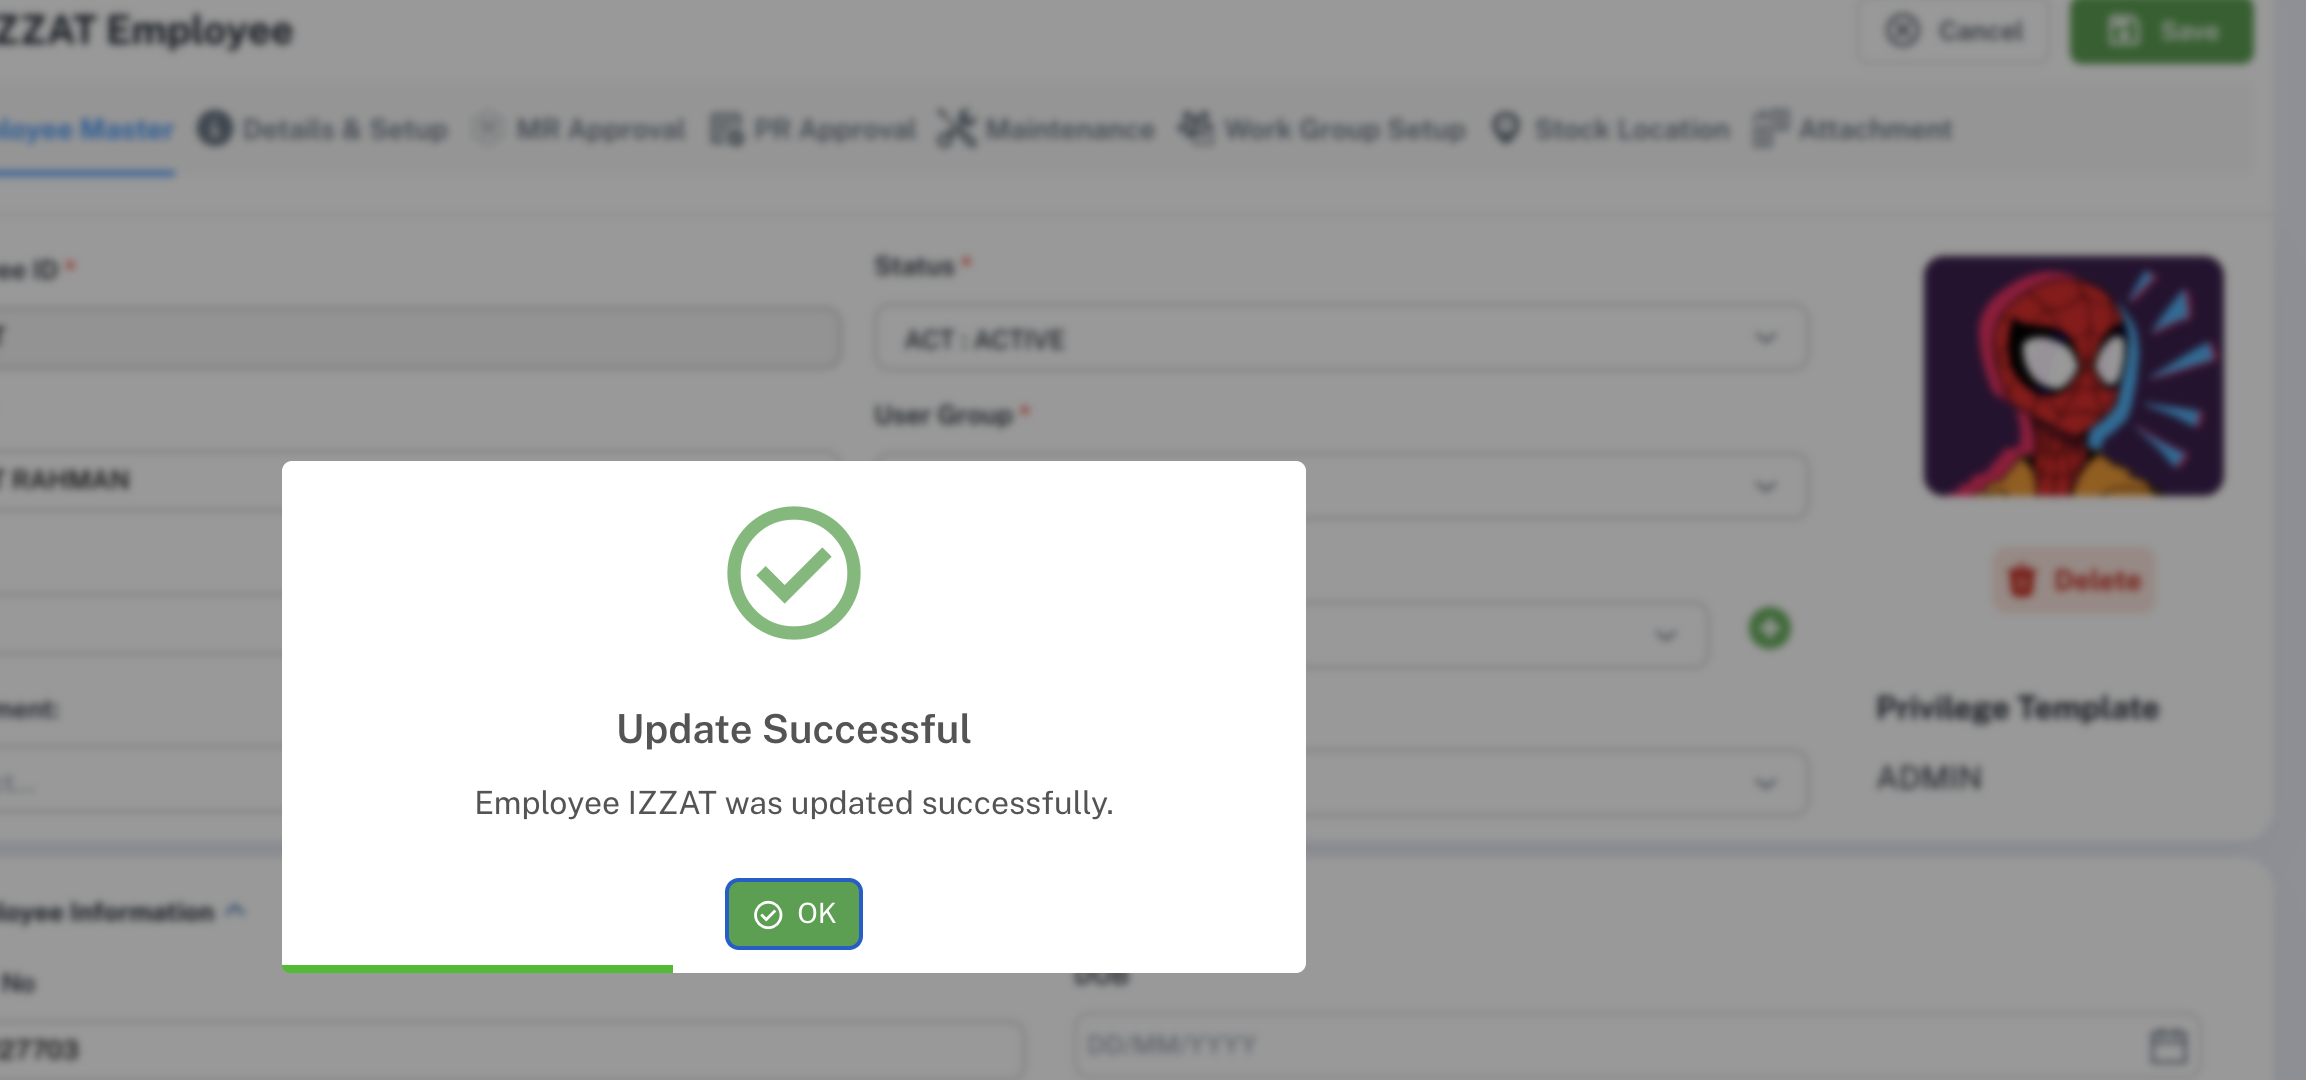Screen dimensions: 2306x1080
Task: Click the Cancel button
Action: 1954,31
